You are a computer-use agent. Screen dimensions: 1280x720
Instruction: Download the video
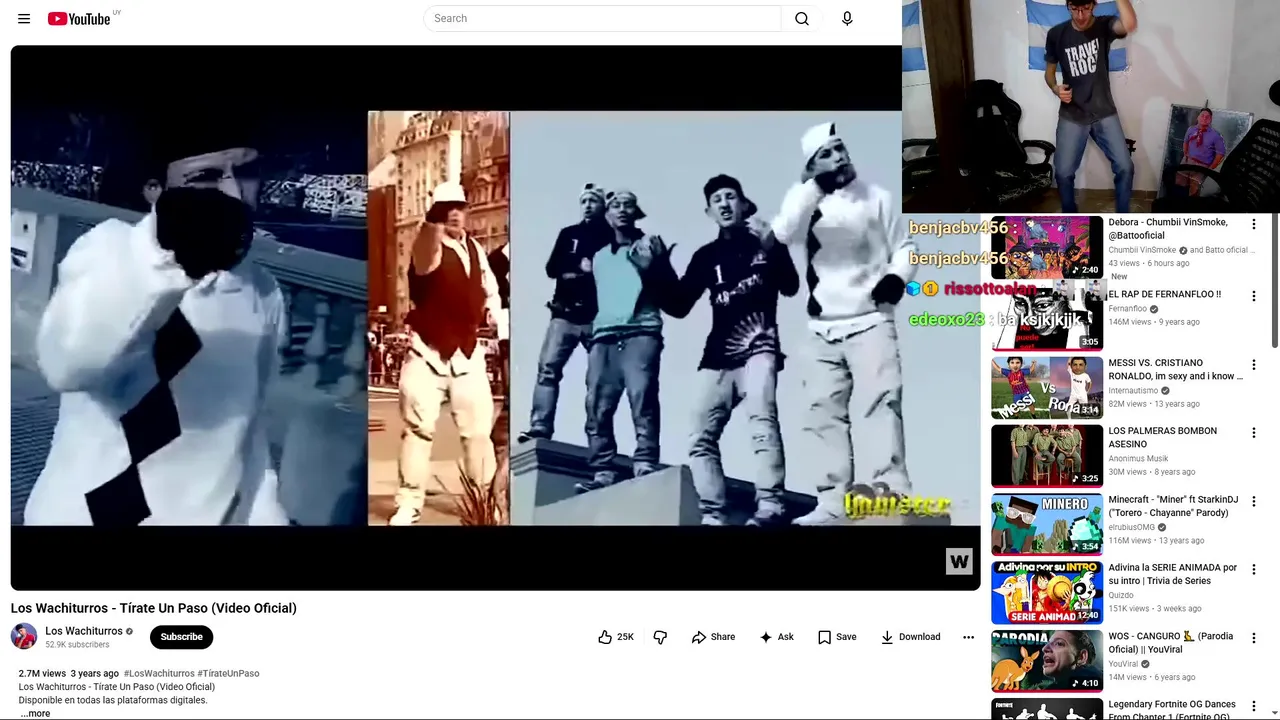coord(910,637)
